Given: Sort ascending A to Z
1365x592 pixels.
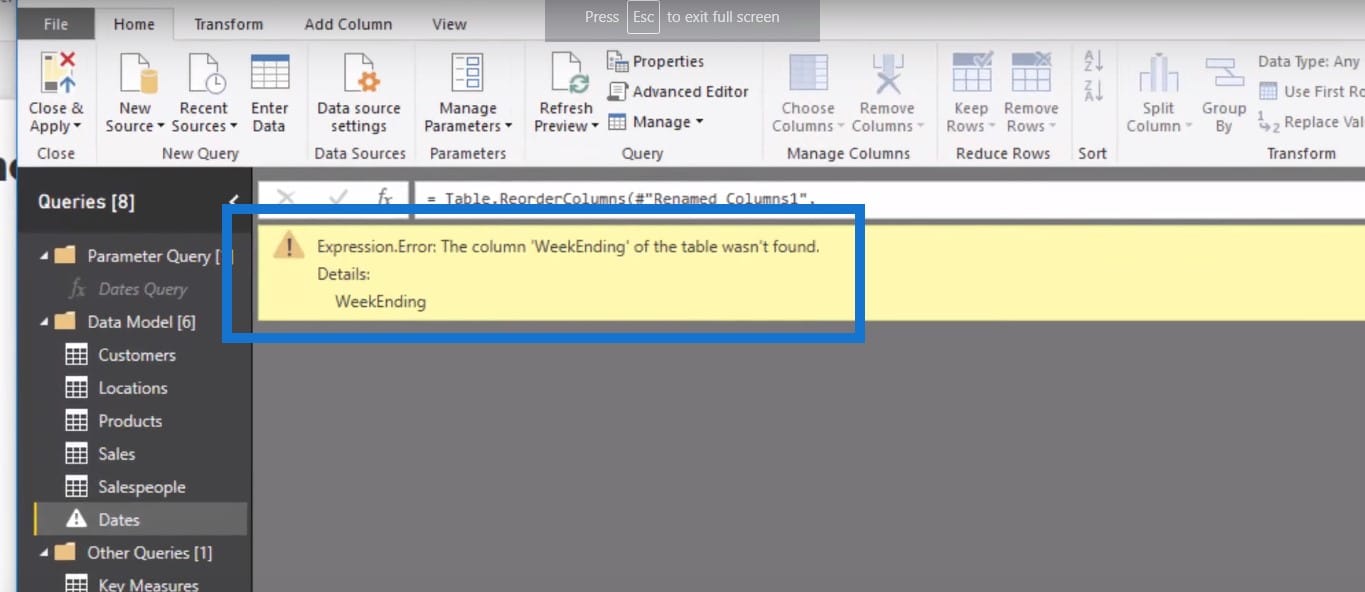Looking at the screenshot, I should 1093,60.
